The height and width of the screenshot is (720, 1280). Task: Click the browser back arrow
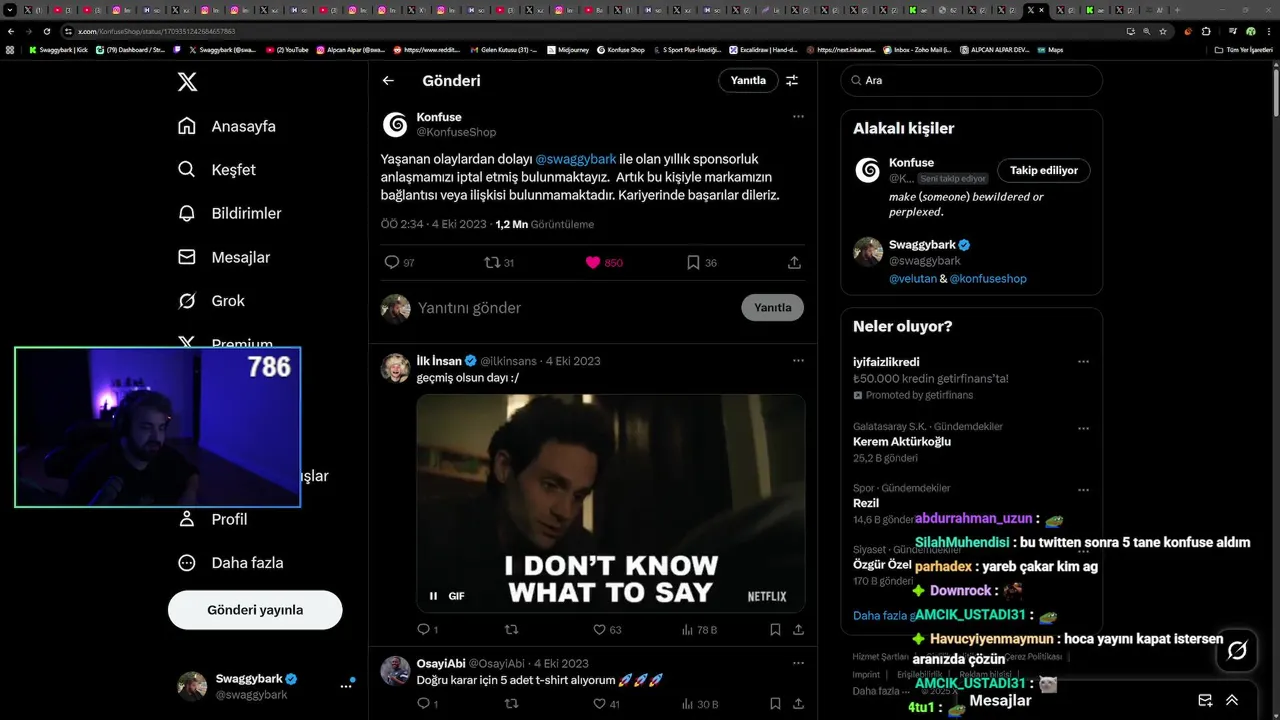(x=11, y=31)
